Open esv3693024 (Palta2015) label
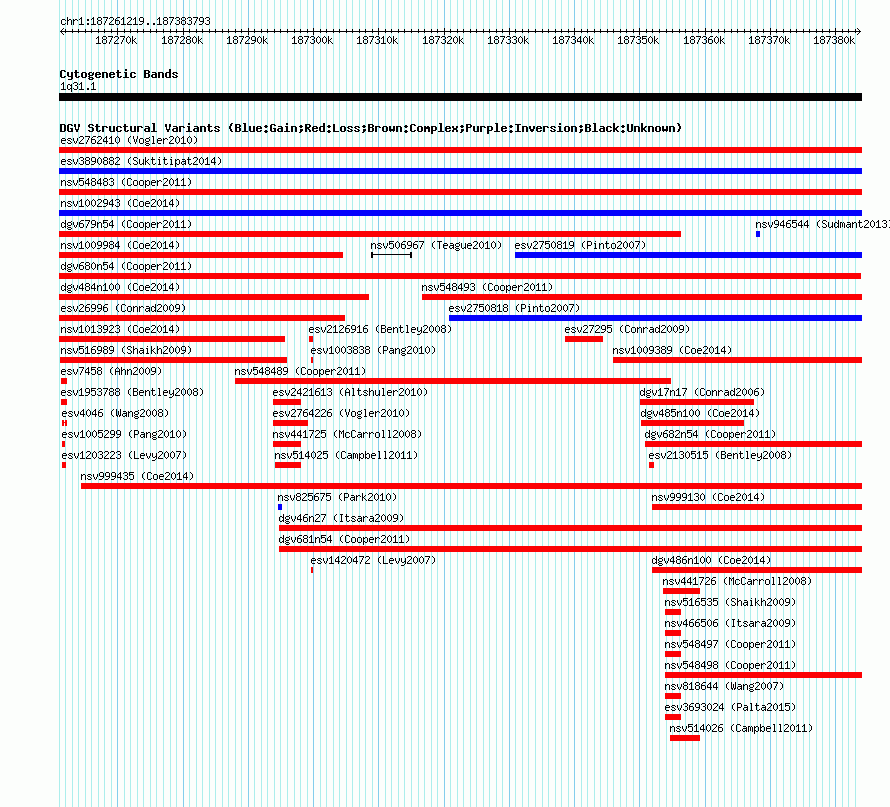890x807 pixels. [730, 707]
